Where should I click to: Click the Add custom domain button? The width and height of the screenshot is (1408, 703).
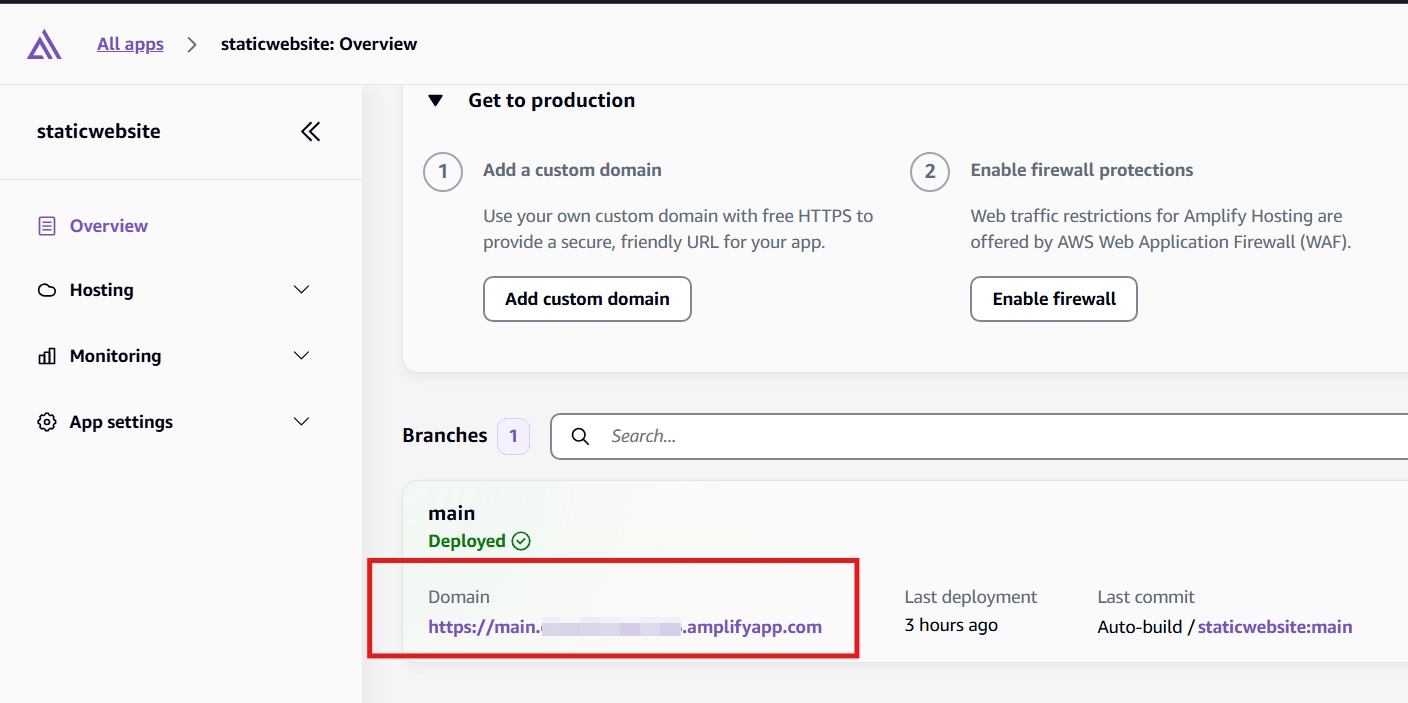click(x=587, y=299)
